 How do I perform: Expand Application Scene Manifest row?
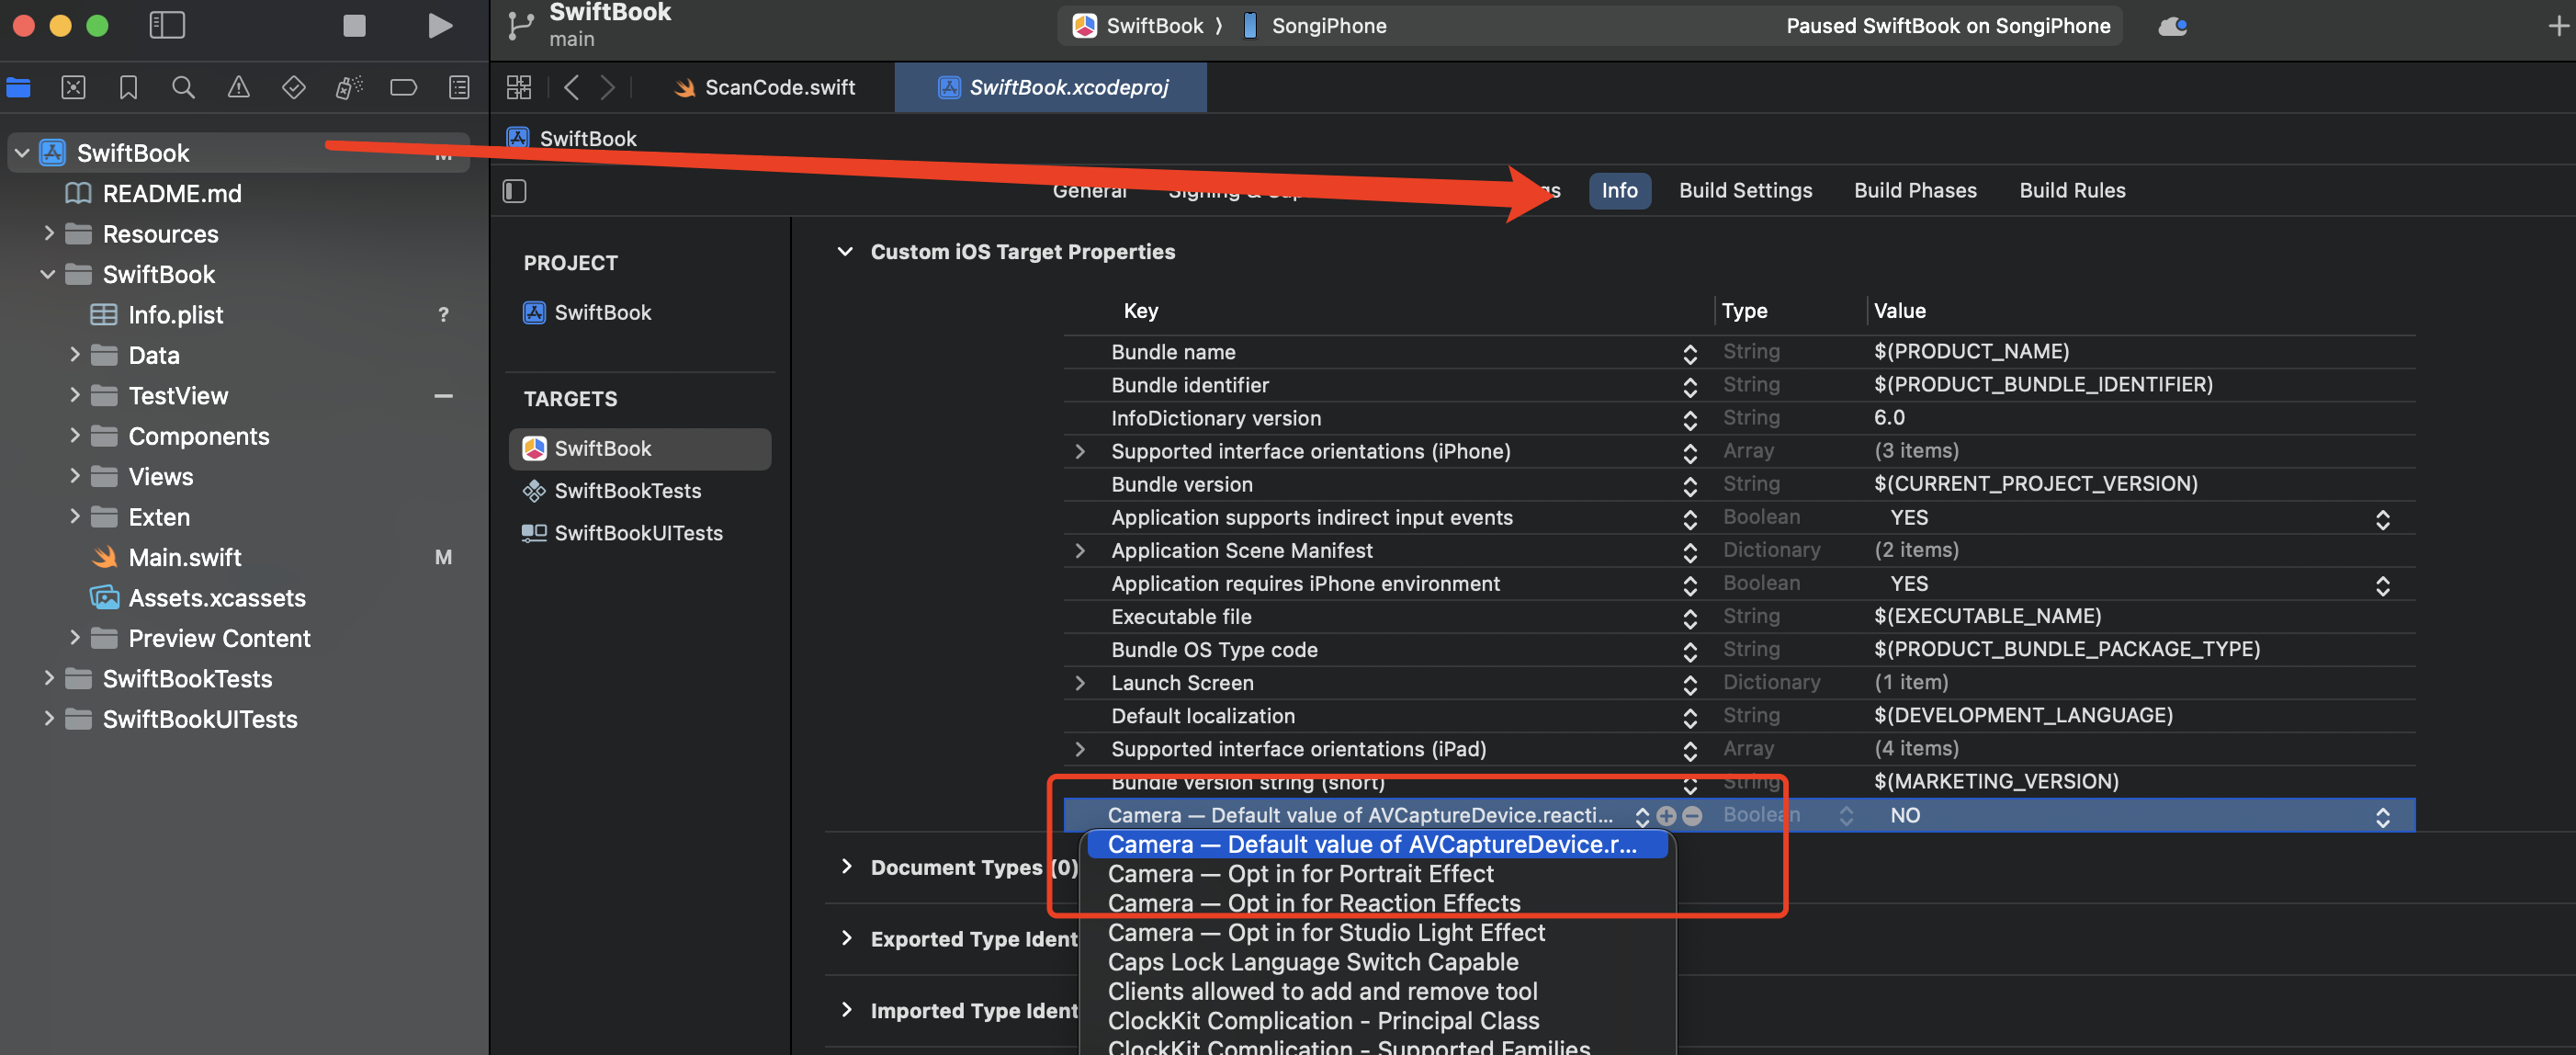(1080, 550)
